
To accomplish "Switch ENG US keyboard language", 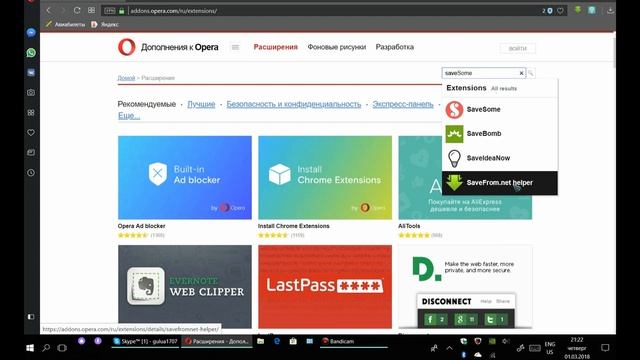I will tap(550, 348).
